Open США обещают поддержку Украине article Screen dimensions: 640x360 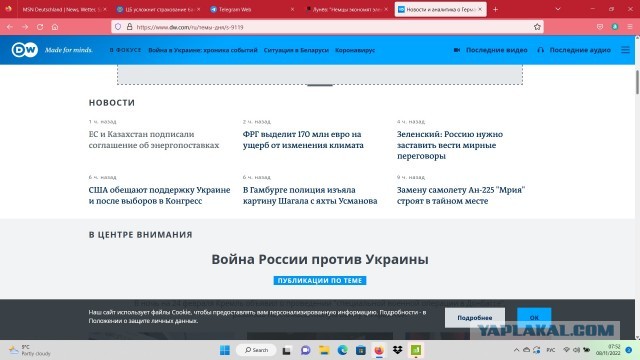tap(159, 195)
